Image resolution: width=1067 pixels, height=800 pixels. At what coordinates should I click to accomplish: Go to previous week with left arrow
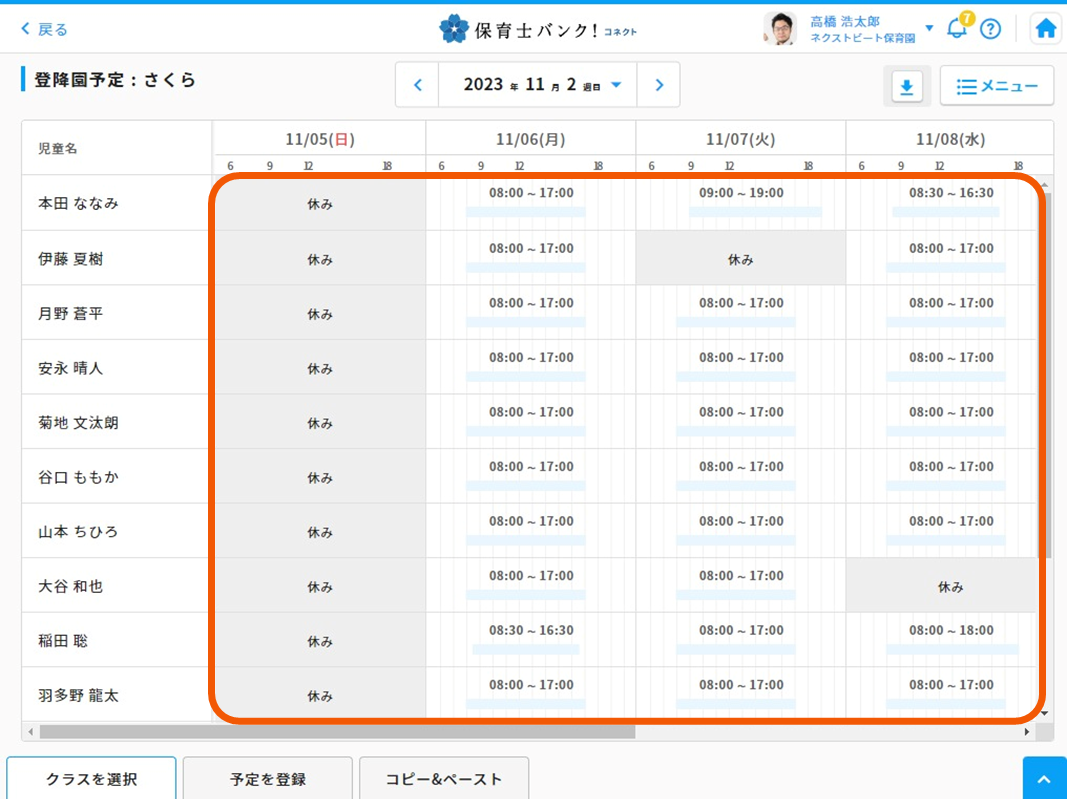tap(418, 85)
